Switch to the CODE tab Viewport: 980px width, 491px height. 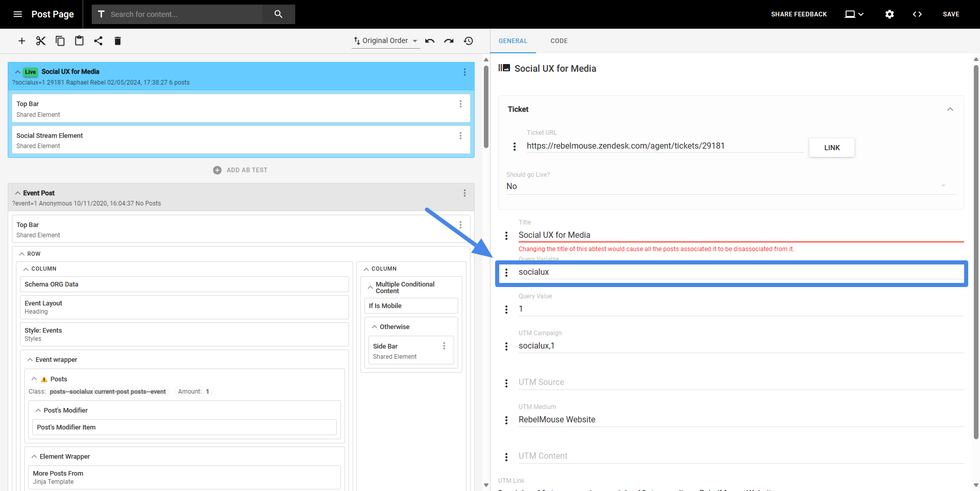pos(558,41)
